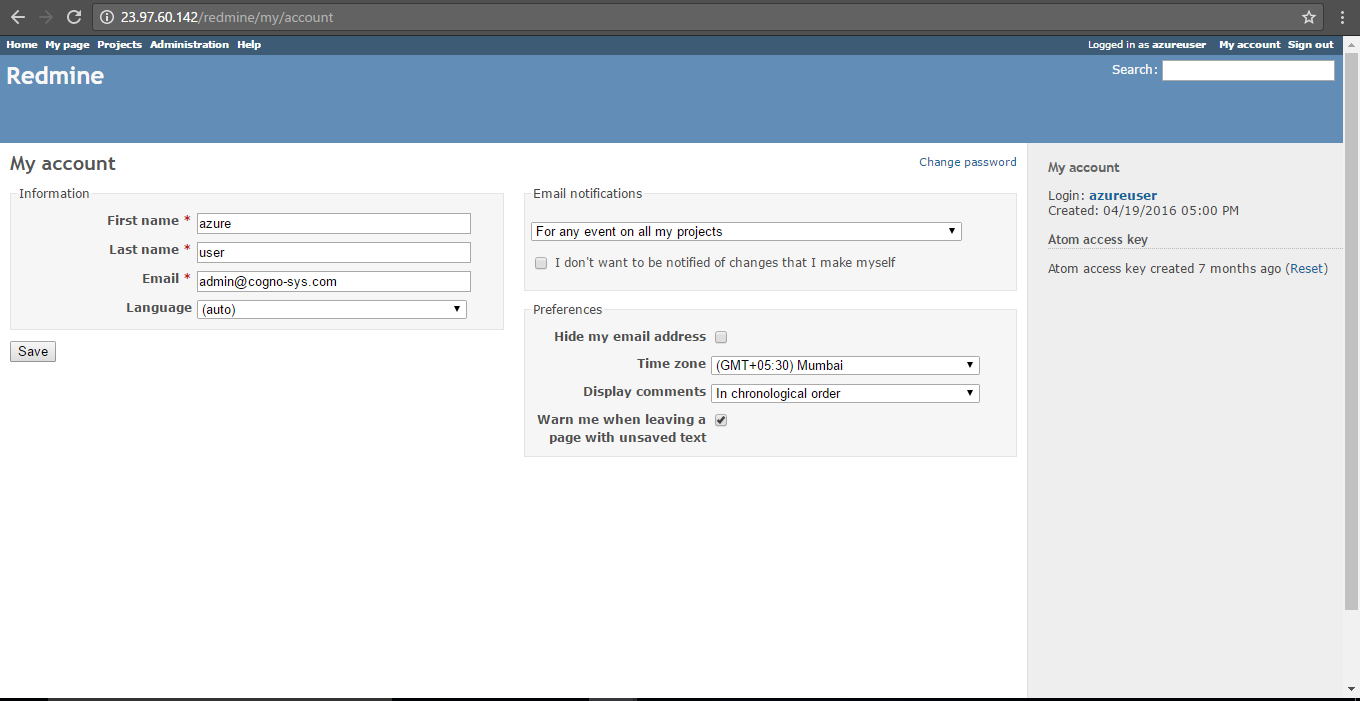The image size is (1360, 701).
Task: Enable 'I don't want to be notified' checkbox
Action: coord(541,263)
